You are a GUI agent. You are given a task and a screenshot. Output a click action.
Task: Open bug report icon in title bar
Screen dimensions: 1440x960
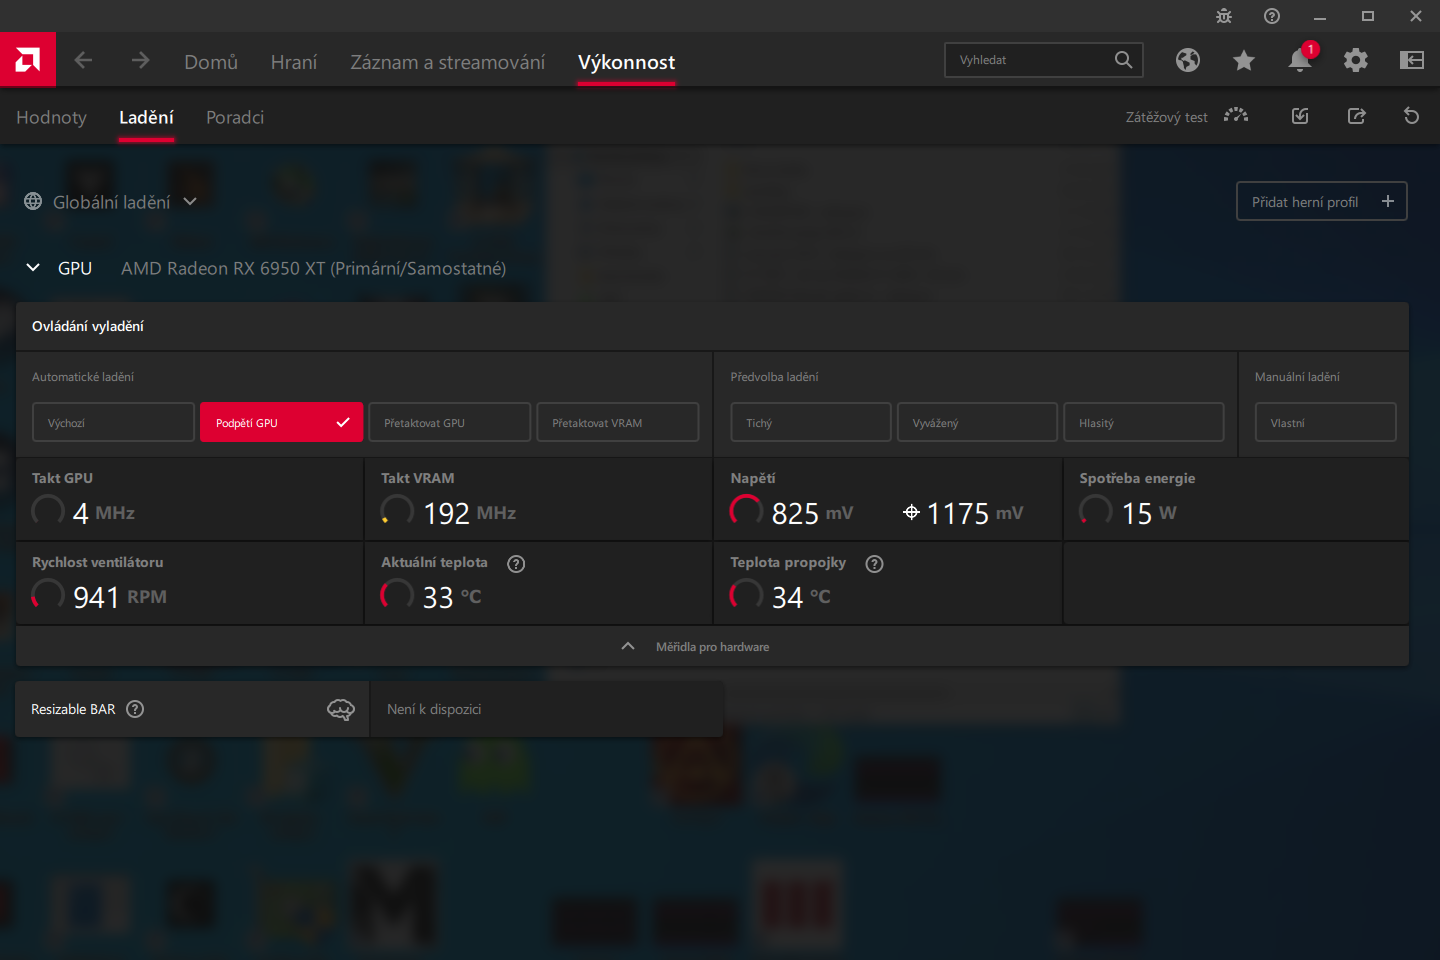pos(1224,16)
